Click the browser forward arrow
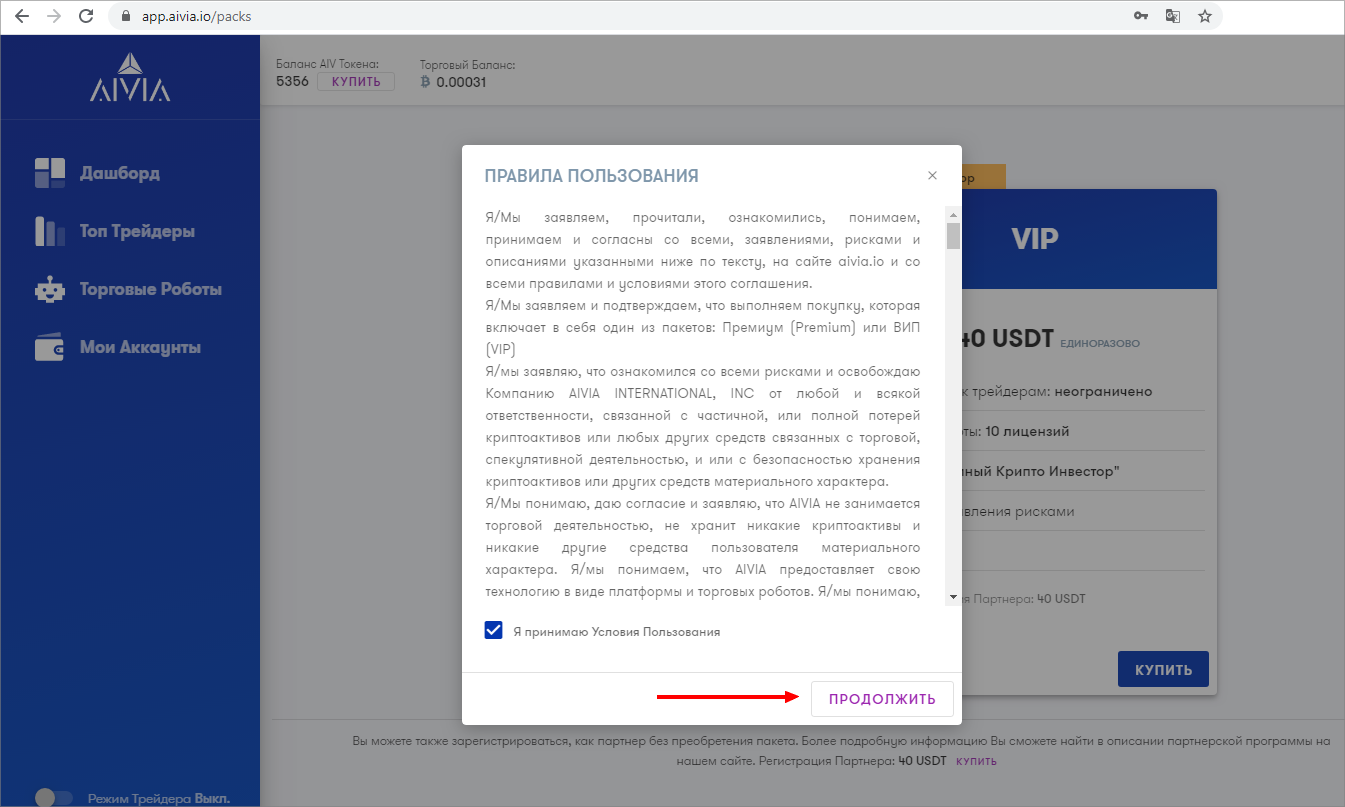This screenshot has height=807, width=1345. tap(53, 16)
